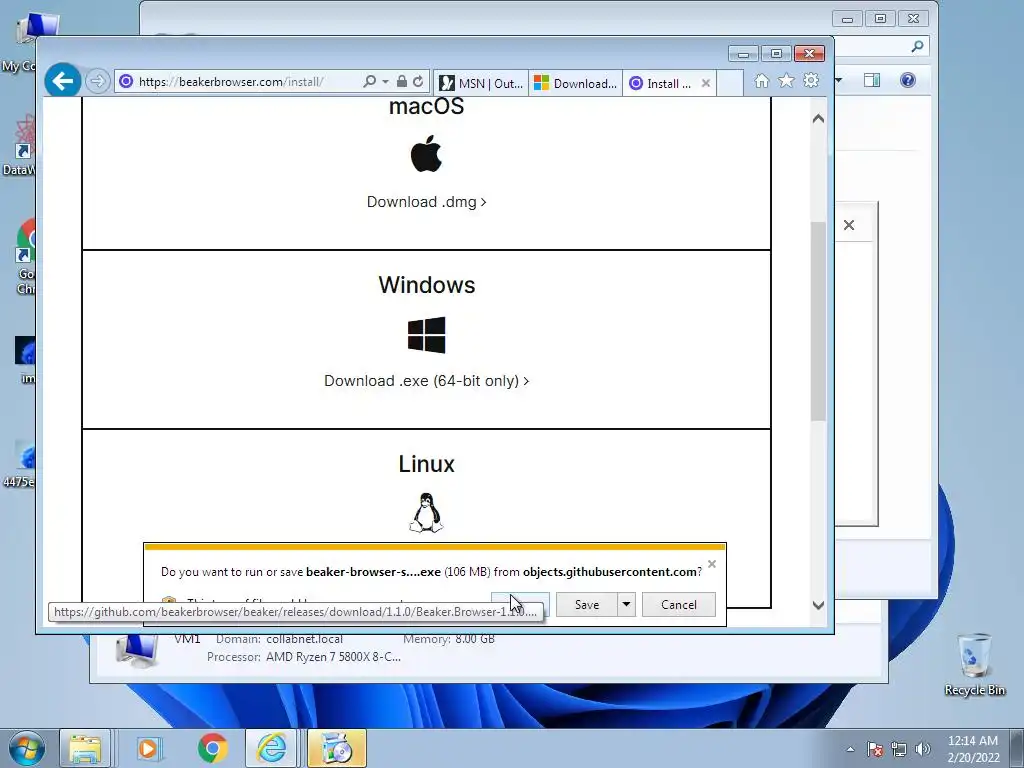Click the network tray icon
Image resolution: width=1024 pixels, height=768 pixels.
click(899, 749)
